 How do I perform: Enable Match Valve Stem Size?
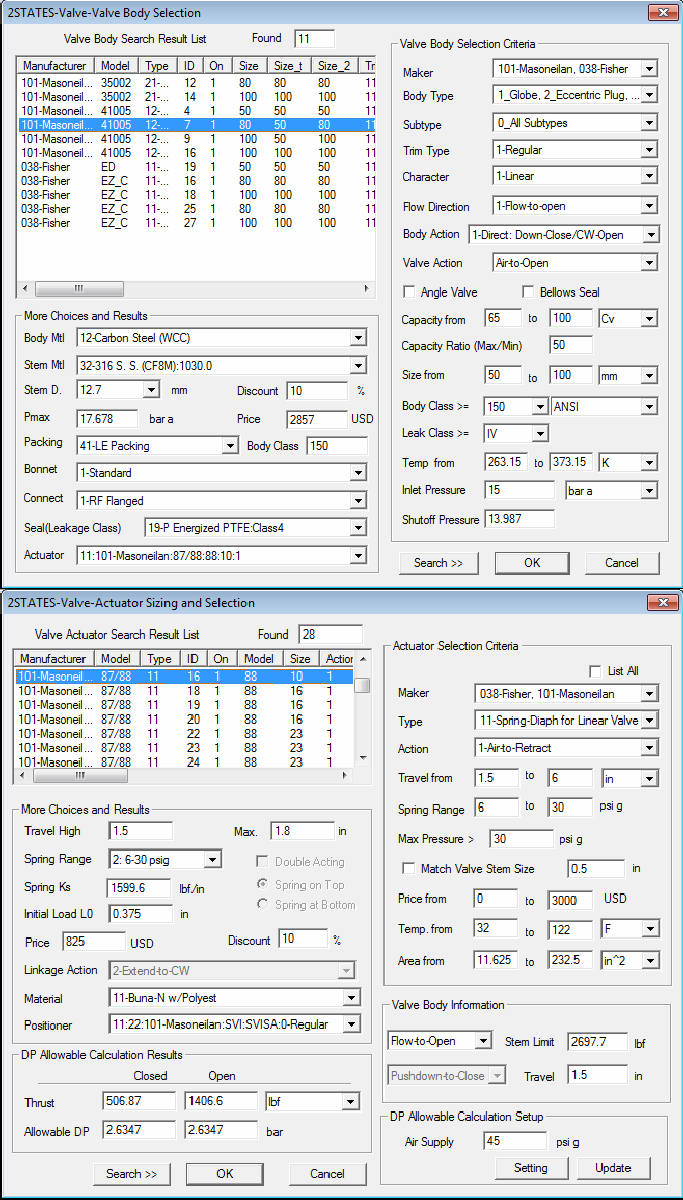[x=408, y=869]
